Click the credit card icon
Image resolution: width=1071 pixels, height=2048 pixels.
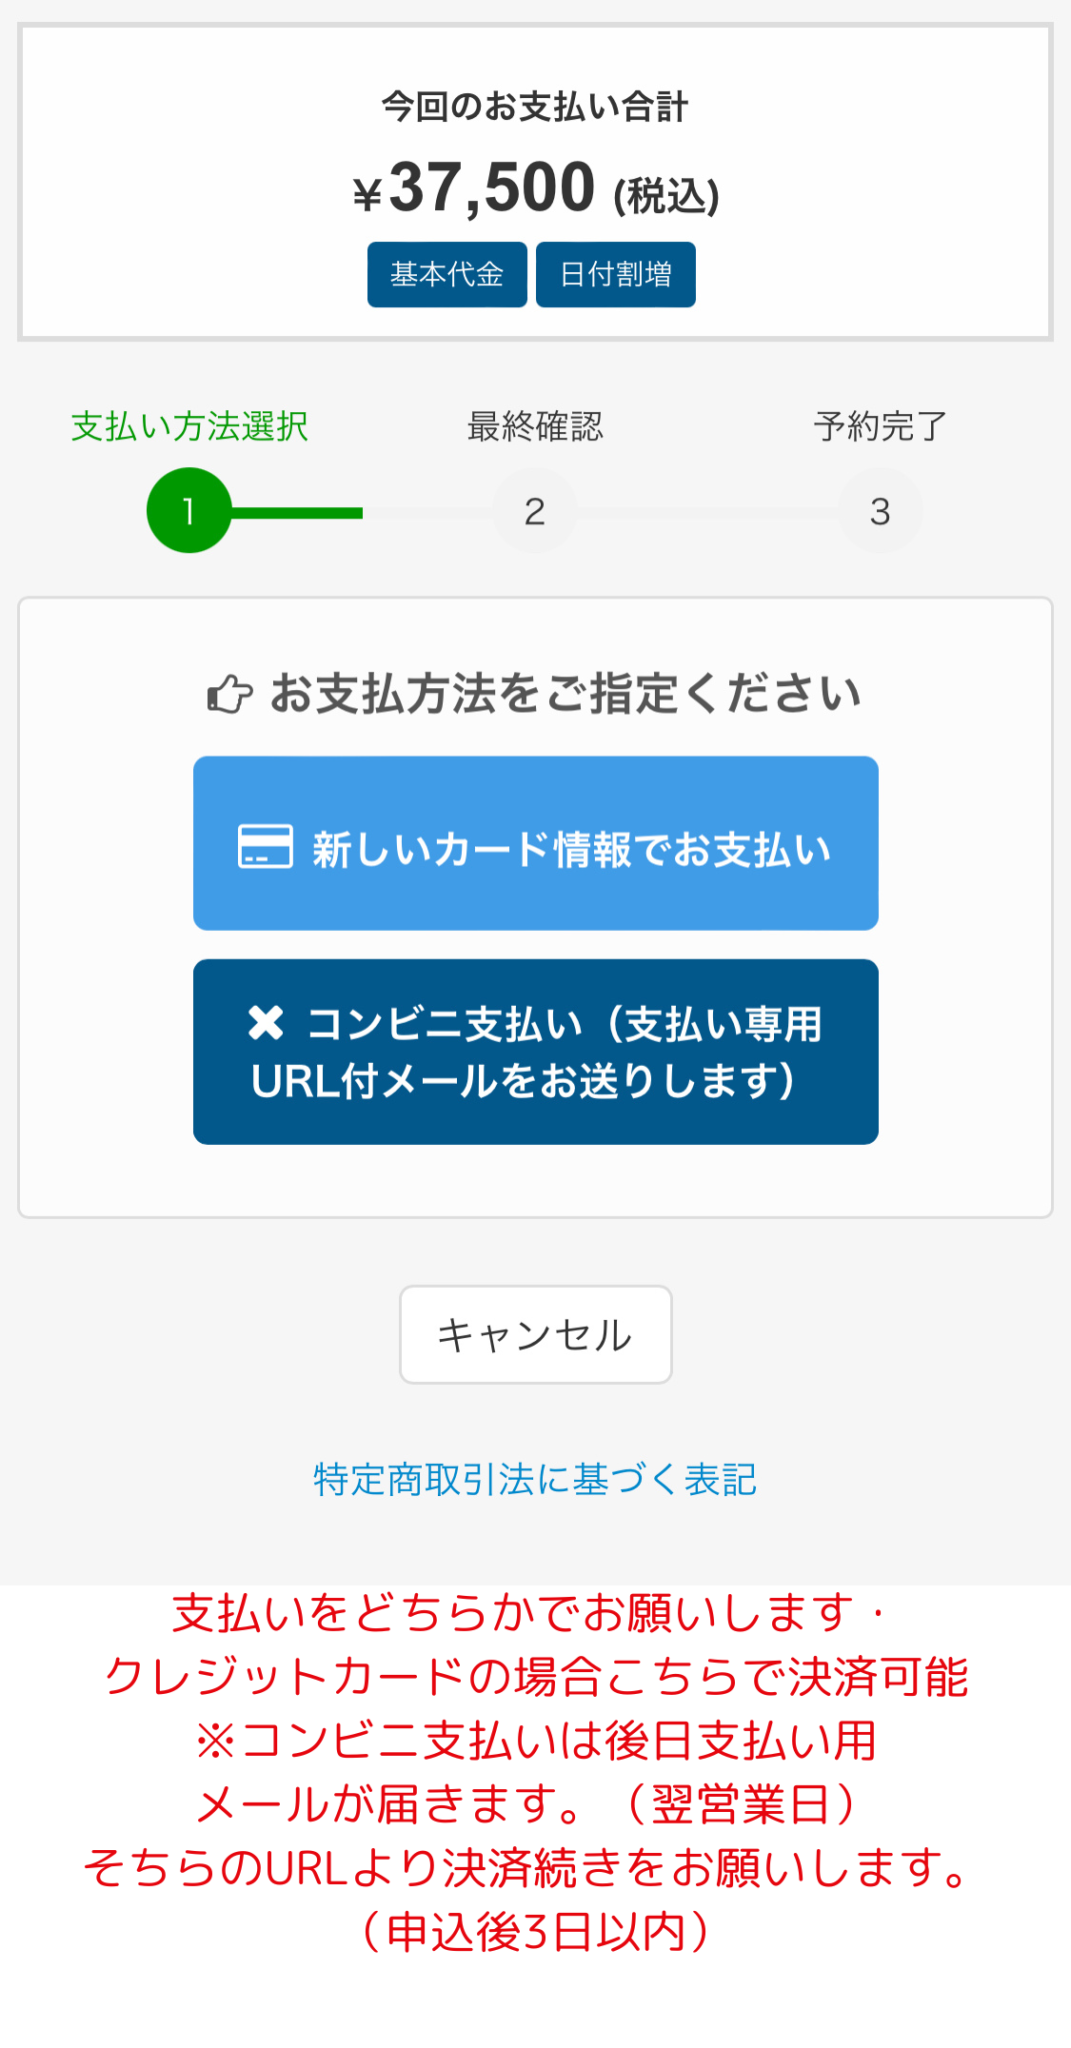coord(265,846)
